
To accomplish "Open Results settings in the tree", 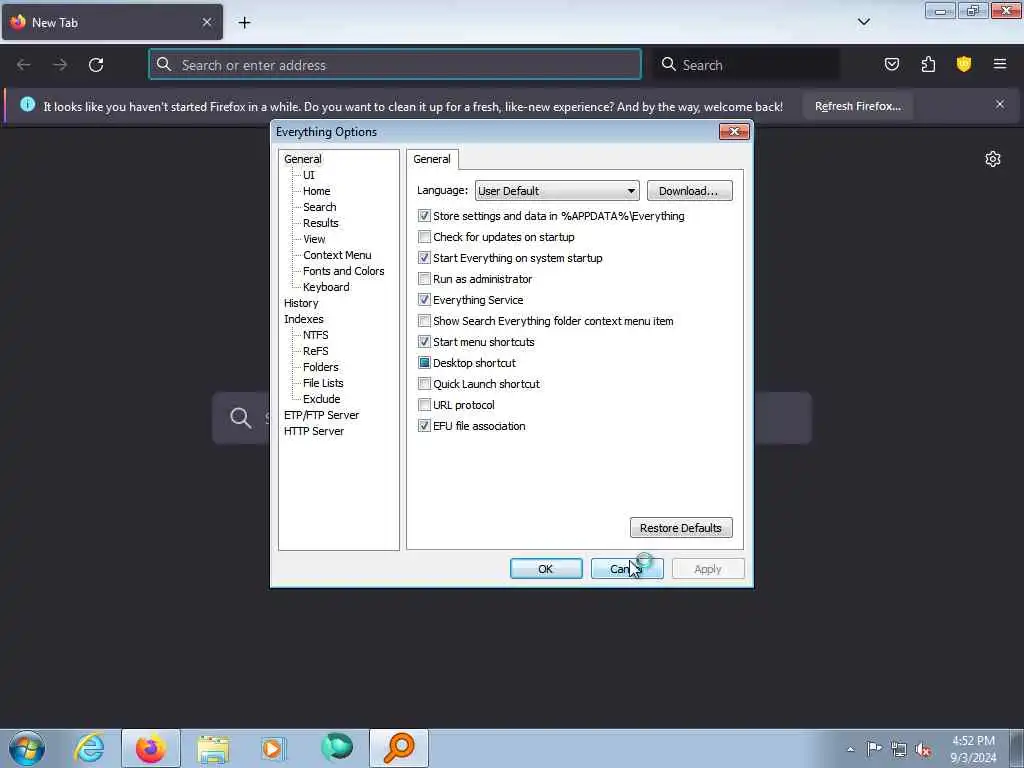I will (321, 223).
